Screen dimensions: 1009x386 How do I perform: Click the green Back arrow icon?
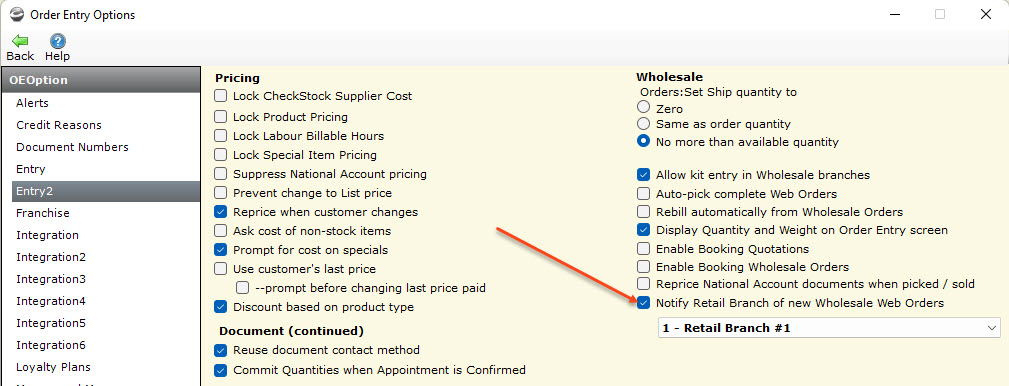coord(20,42)
